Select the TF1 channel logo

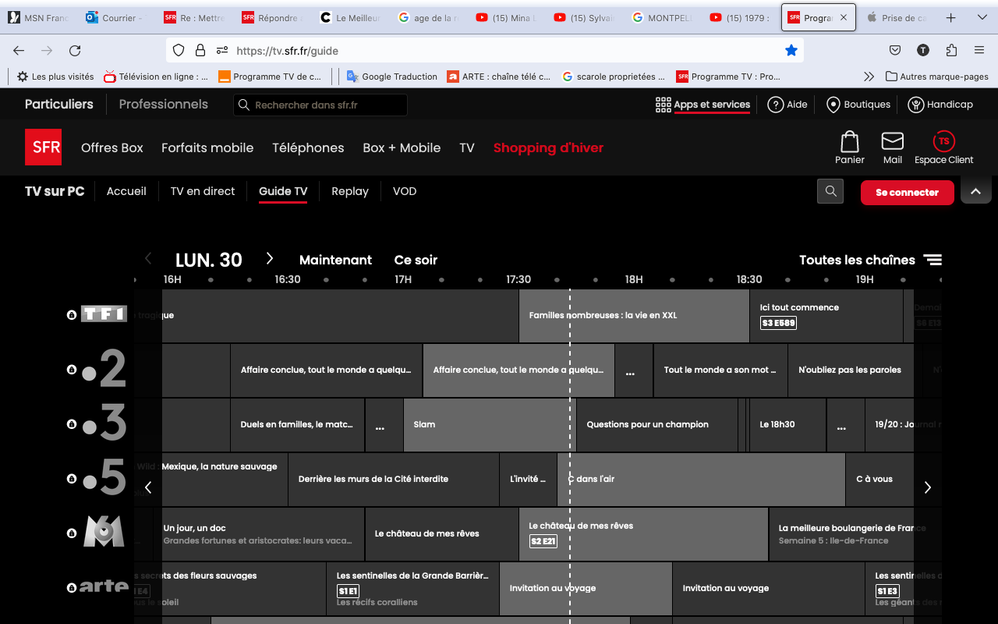coord(103,314)
